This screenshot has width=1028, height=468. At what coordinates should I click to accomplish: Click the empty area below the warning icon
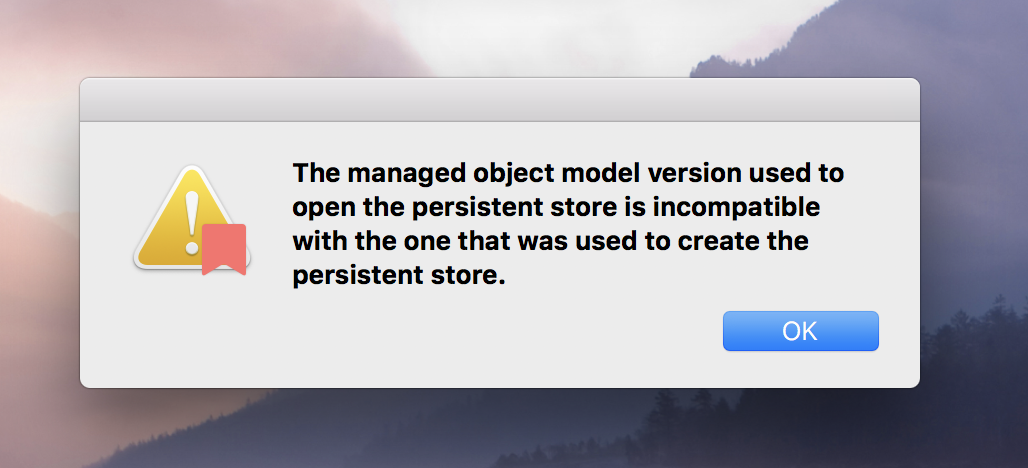click(x=190, y=328)
